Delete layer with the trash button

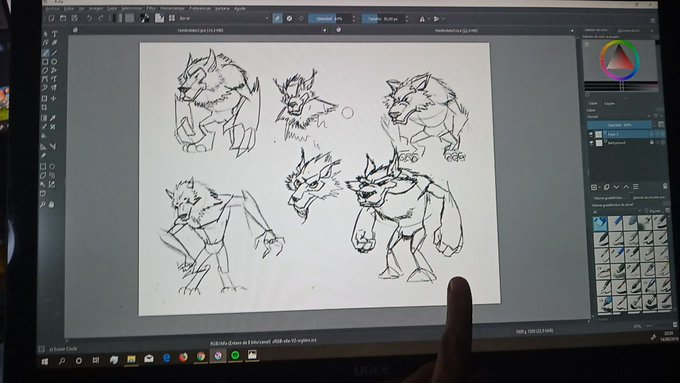665,187
